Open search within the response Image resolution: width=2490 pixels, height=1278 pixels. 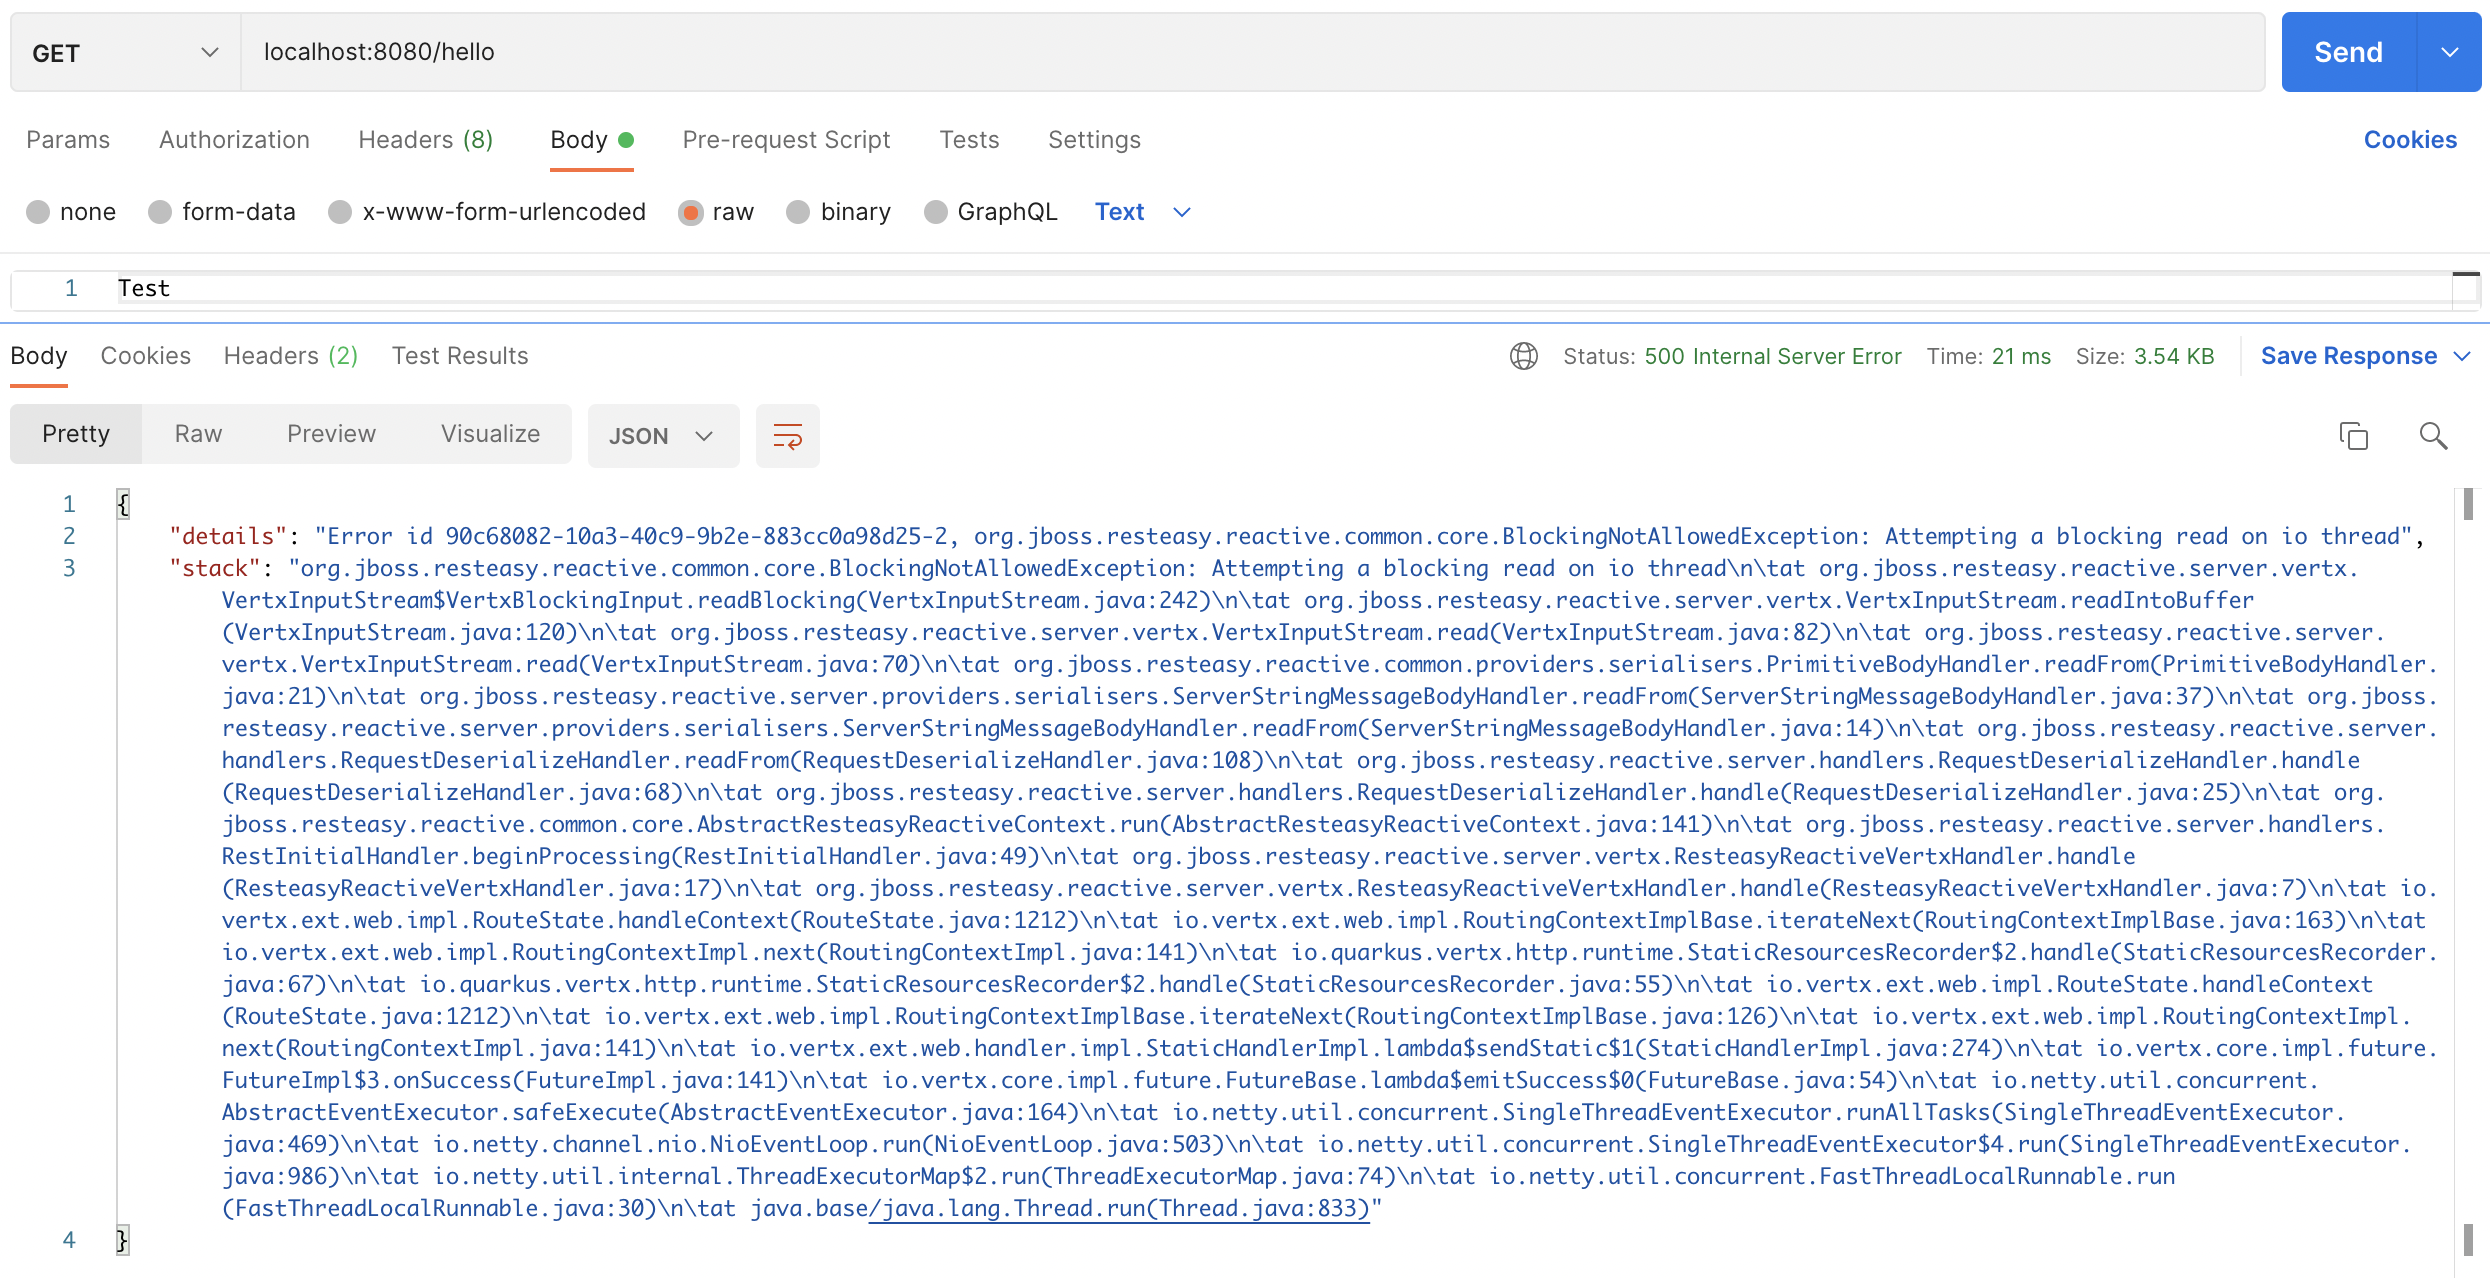[2432, 436]
